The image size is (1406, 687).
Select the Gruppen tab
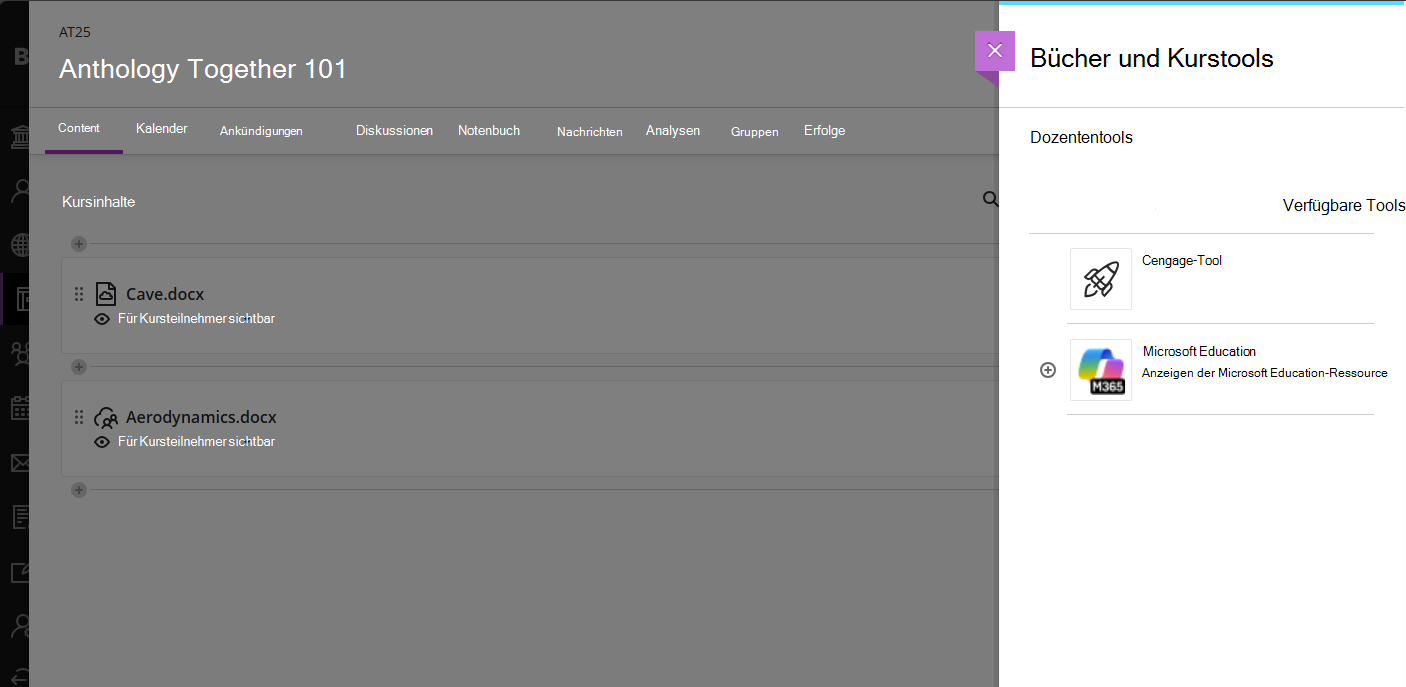tap(755, 132)
